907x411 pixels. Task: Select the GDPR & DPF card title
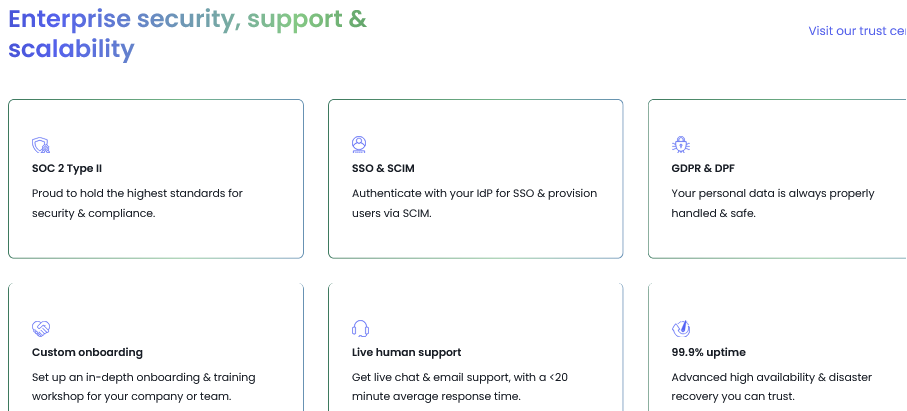pos(703,169)
